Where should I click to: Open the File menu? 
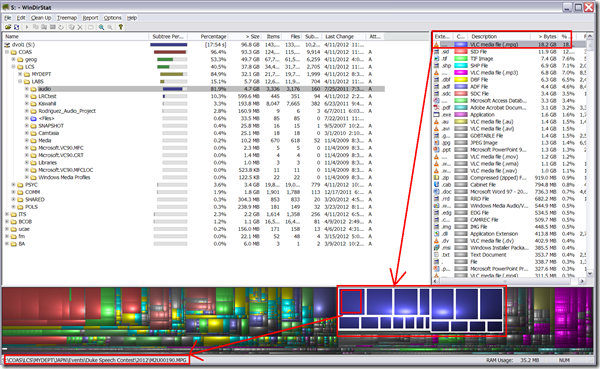point(8,18)
